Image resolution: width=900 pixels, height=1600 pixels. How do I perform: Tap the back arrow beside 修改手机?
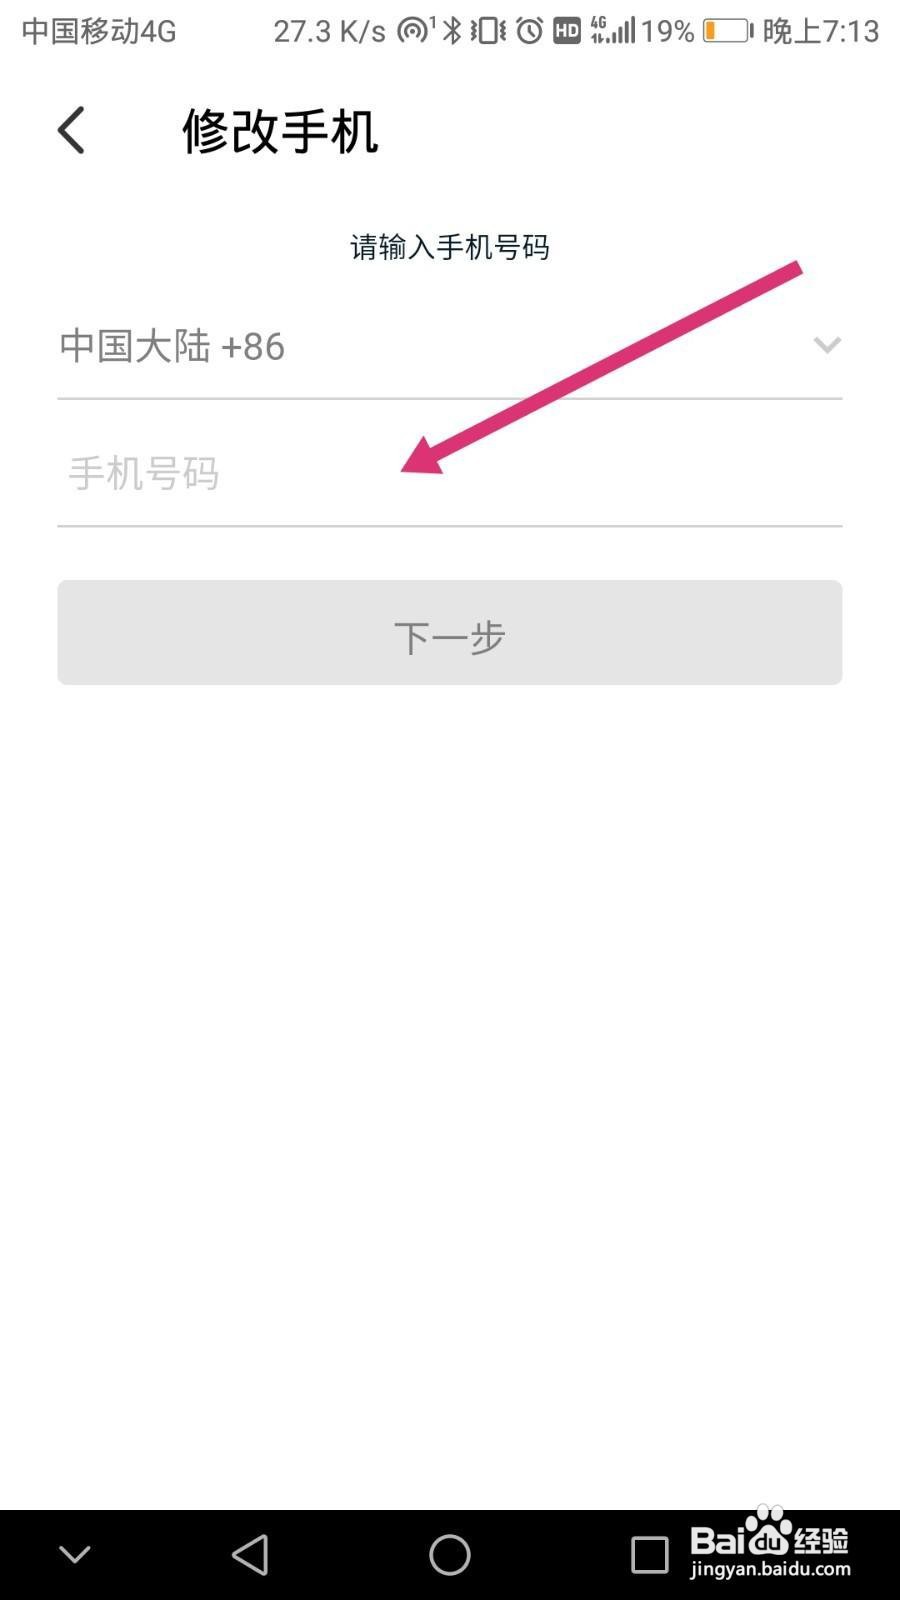[71, 131]
